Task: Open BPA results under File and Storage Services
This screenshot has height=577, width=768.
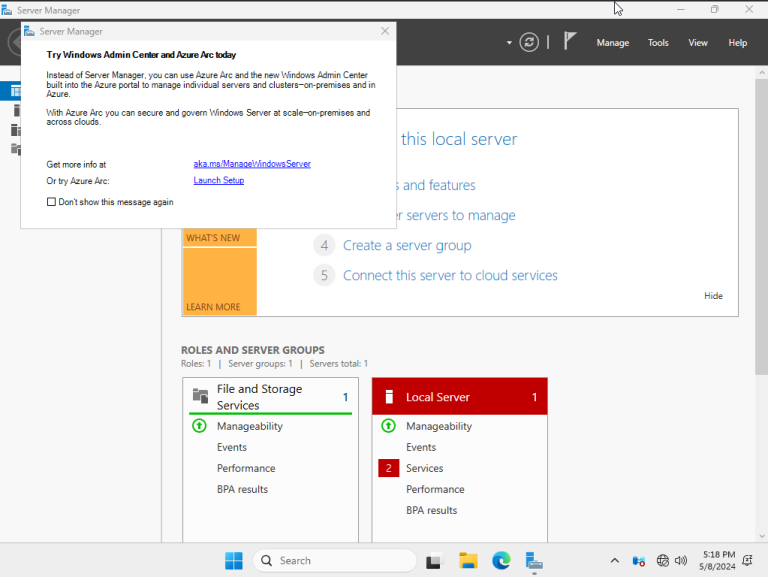Action: coord(242,489)
